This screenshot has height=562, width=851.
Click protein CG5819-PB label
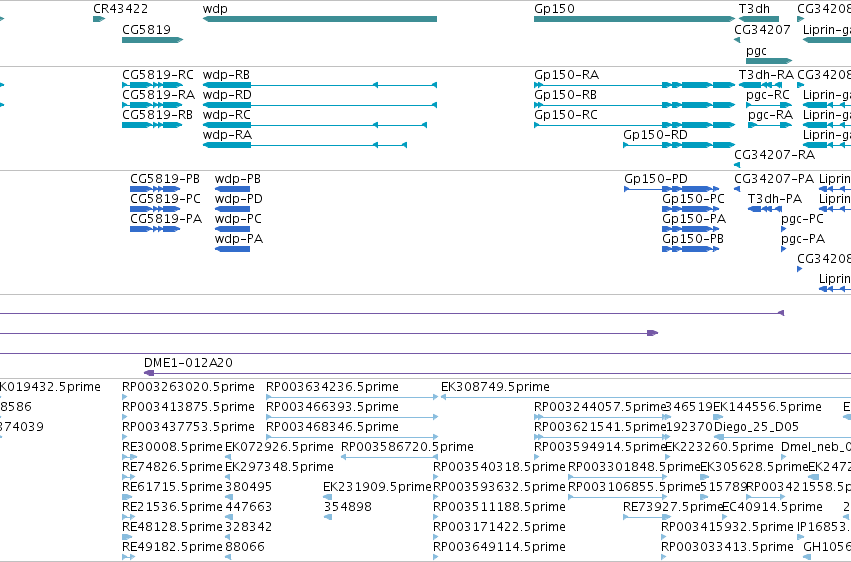point(165,178)
